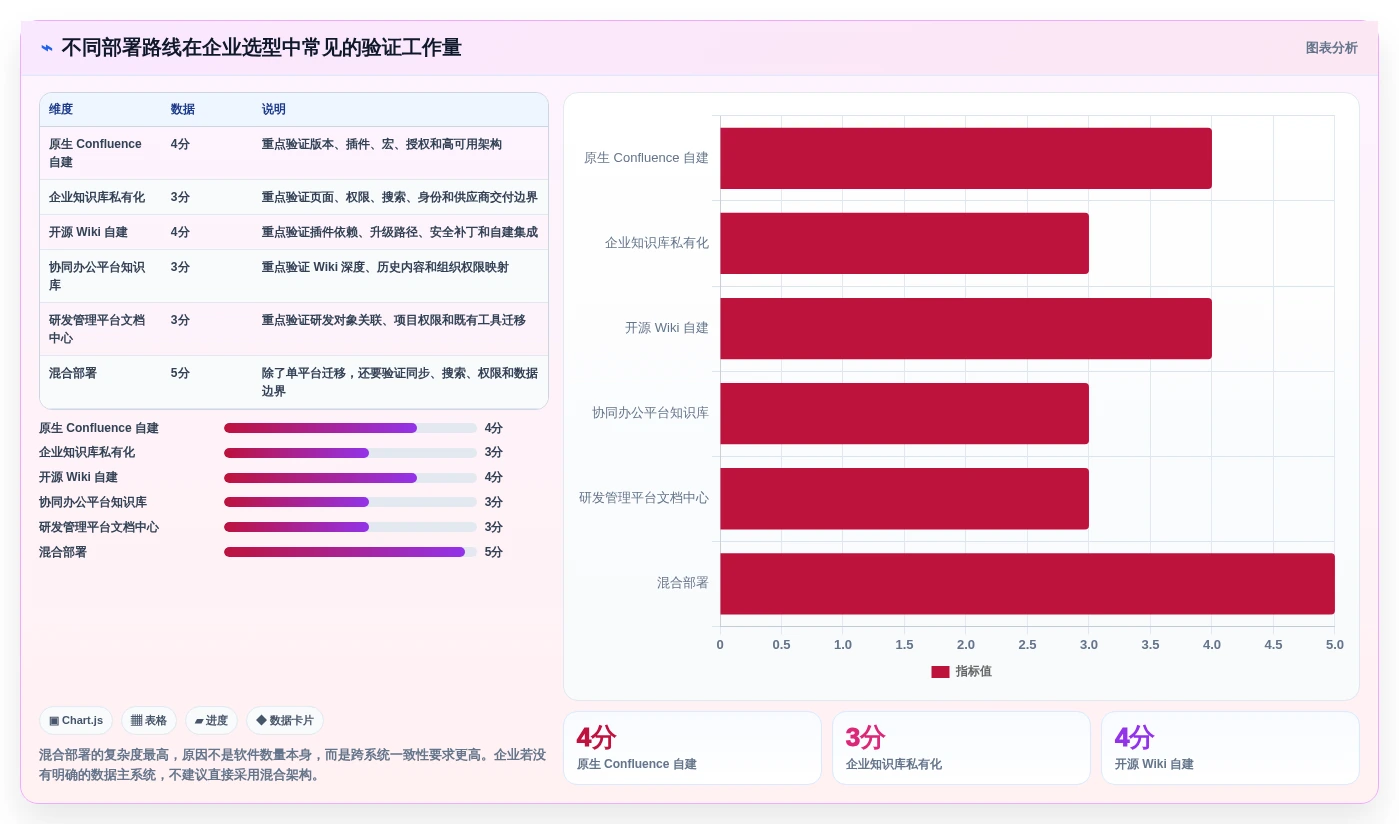Click chart bar for 协同办公平台知识库
This screenshot has height=824, width=1399.
[904, 413]
